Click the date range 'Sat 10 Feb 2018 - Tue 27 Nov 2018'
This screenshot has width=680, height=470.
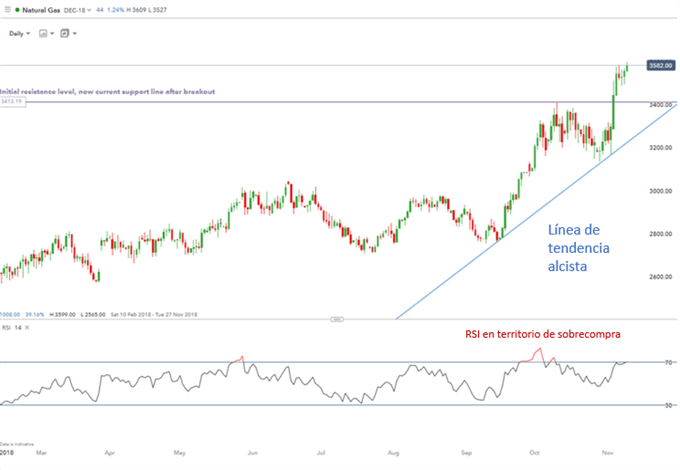coord(154,314)
